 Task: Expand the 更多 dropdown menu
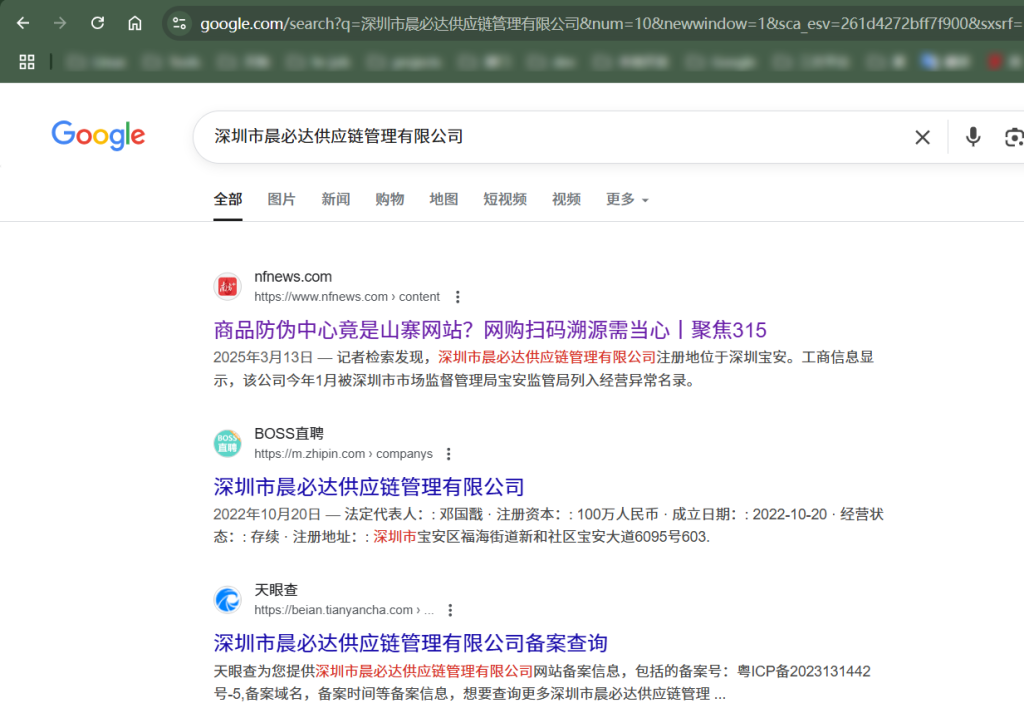click(x=627, y=199)
